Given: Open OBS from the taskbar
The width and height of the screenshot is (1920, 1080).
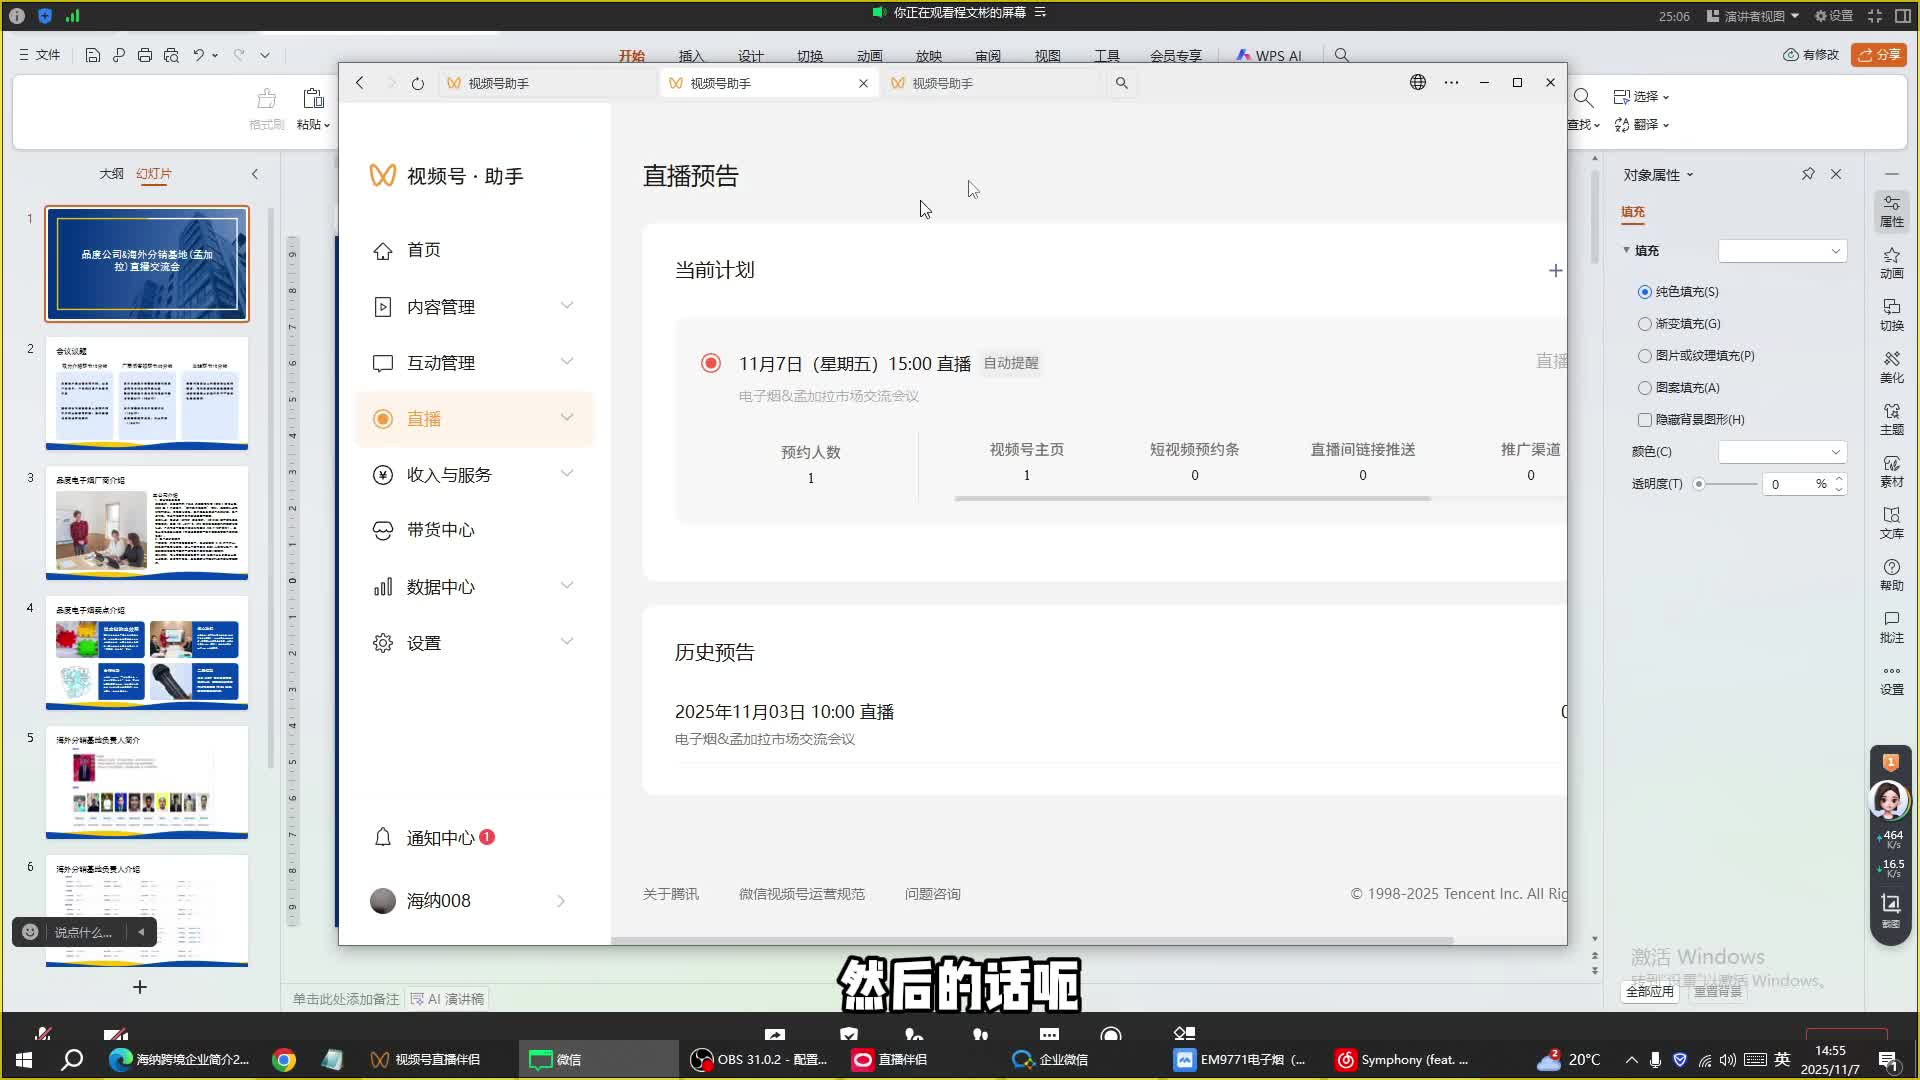Looking at the screenshot, I should point(760,1059).
